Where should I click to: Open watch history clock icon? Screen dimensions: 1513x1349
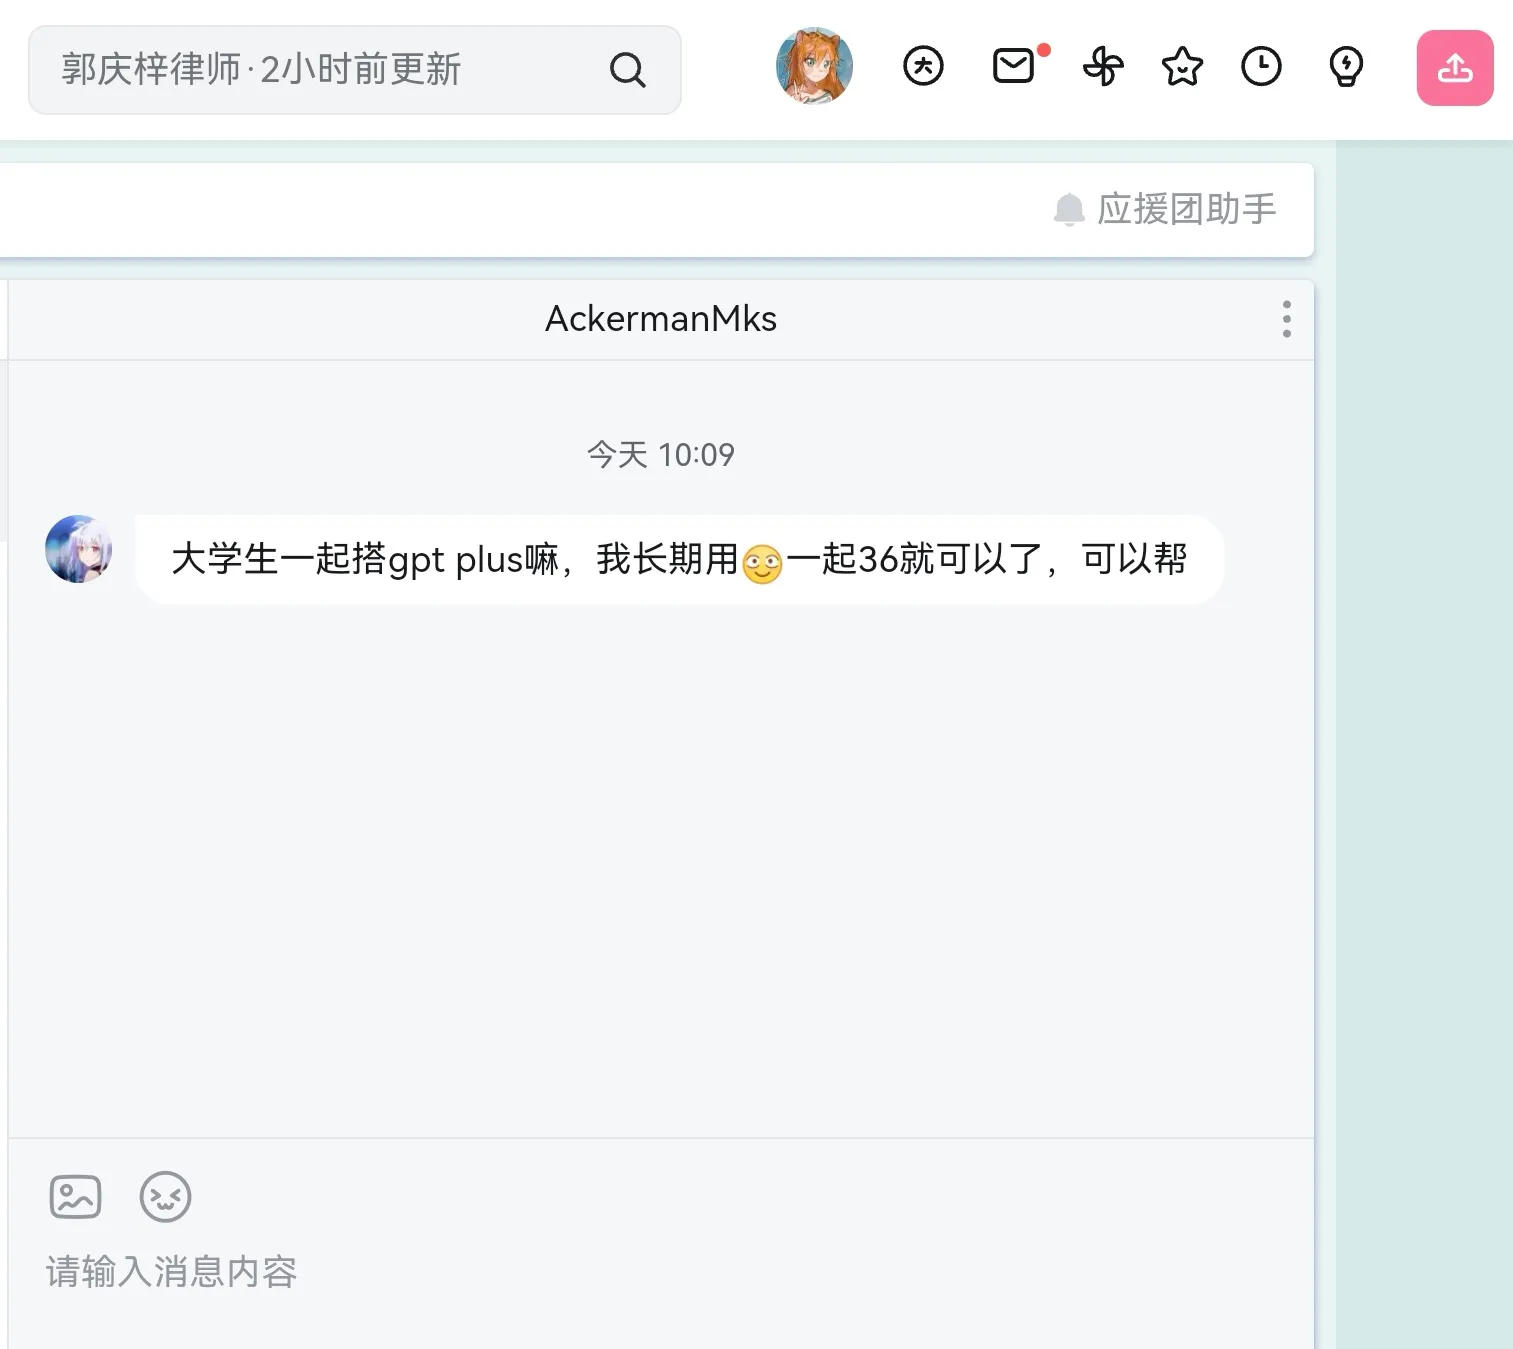[x=1261, y=67]
